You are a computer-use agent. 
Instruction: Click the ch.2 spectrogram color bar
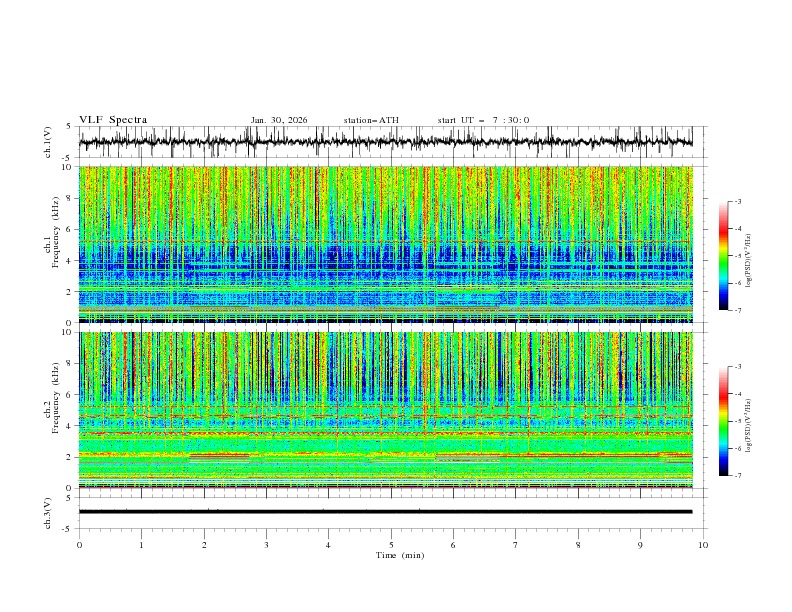coord(723,421)
